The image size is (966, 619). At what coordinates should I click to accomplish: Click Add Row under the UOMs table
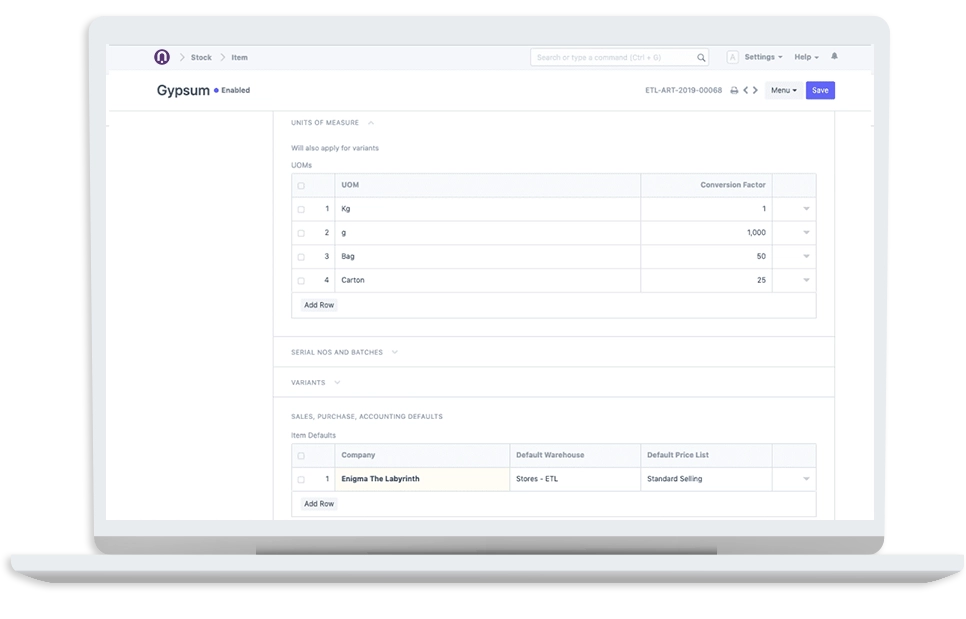tap(318, 304)
